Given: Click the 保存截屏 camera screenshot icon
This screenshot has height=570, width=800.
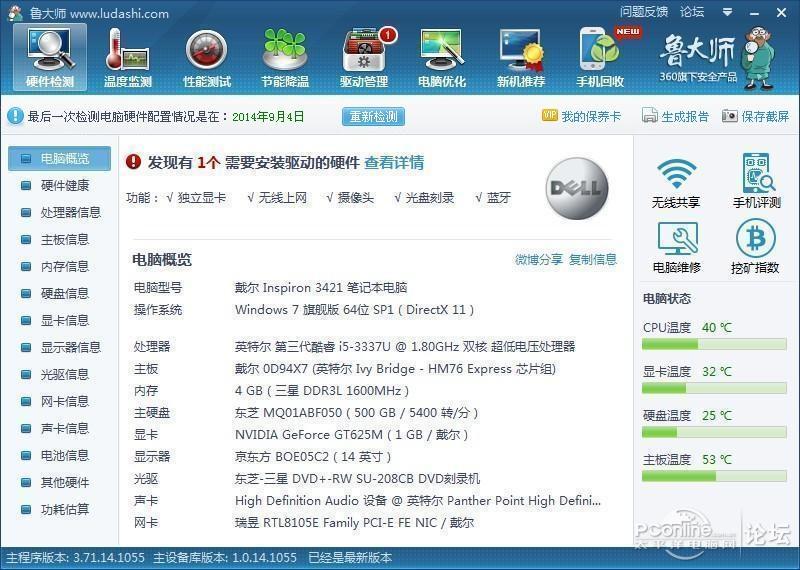Looking at the screenshot, I should pyautogui.click(x=730, y=116).
